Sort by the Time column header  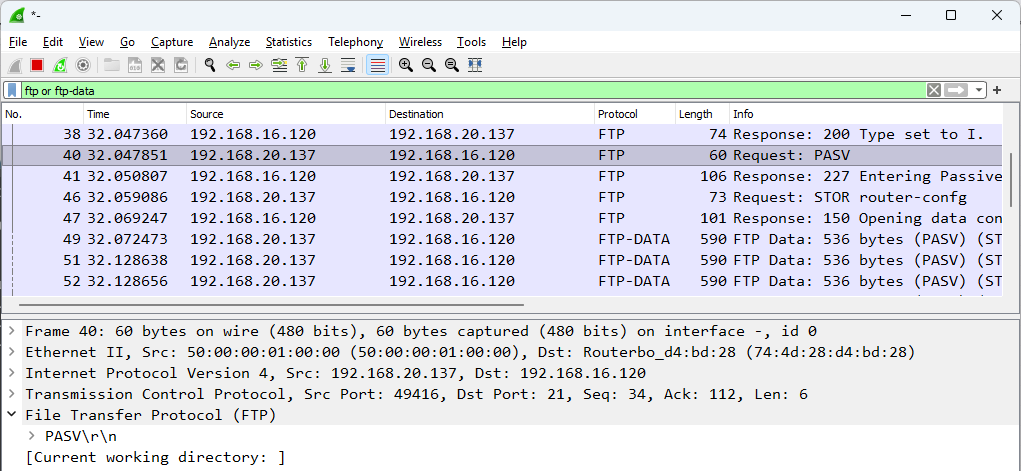(x=135, y=114)
